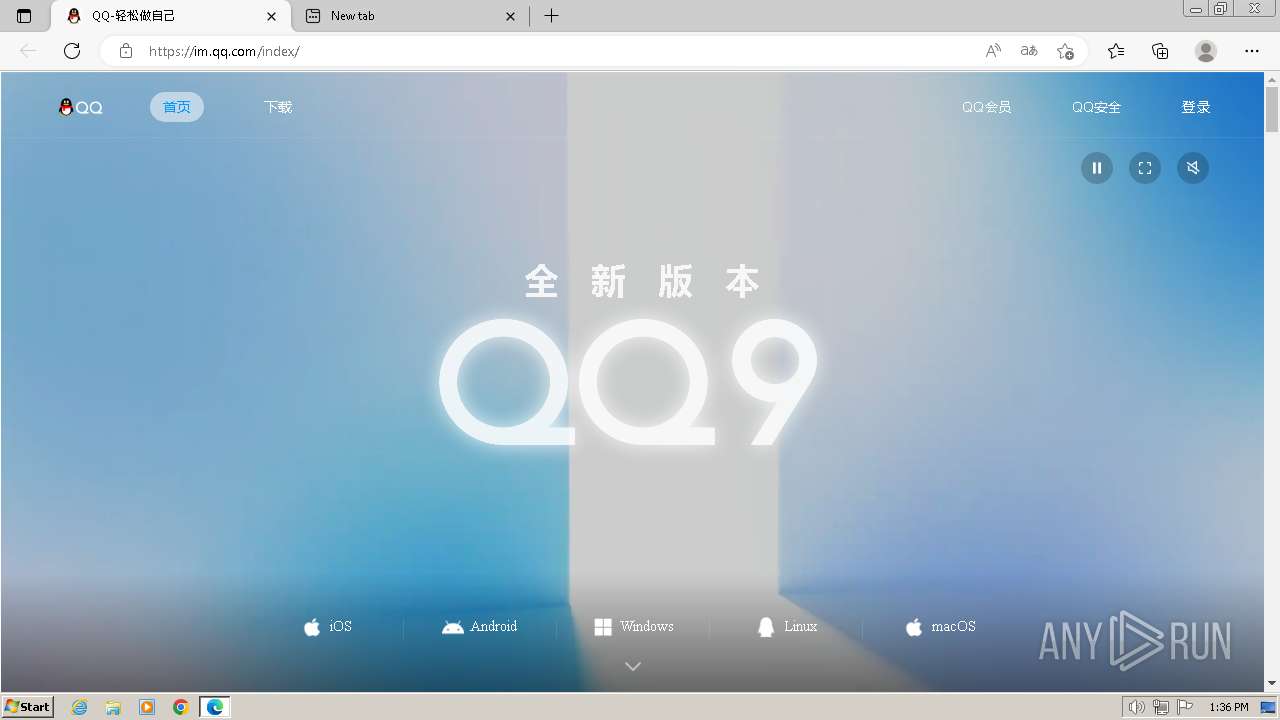The width and height of the screenshot is (1280, 720).
Task: Add this page to favorites
Action: point(1065,51)
